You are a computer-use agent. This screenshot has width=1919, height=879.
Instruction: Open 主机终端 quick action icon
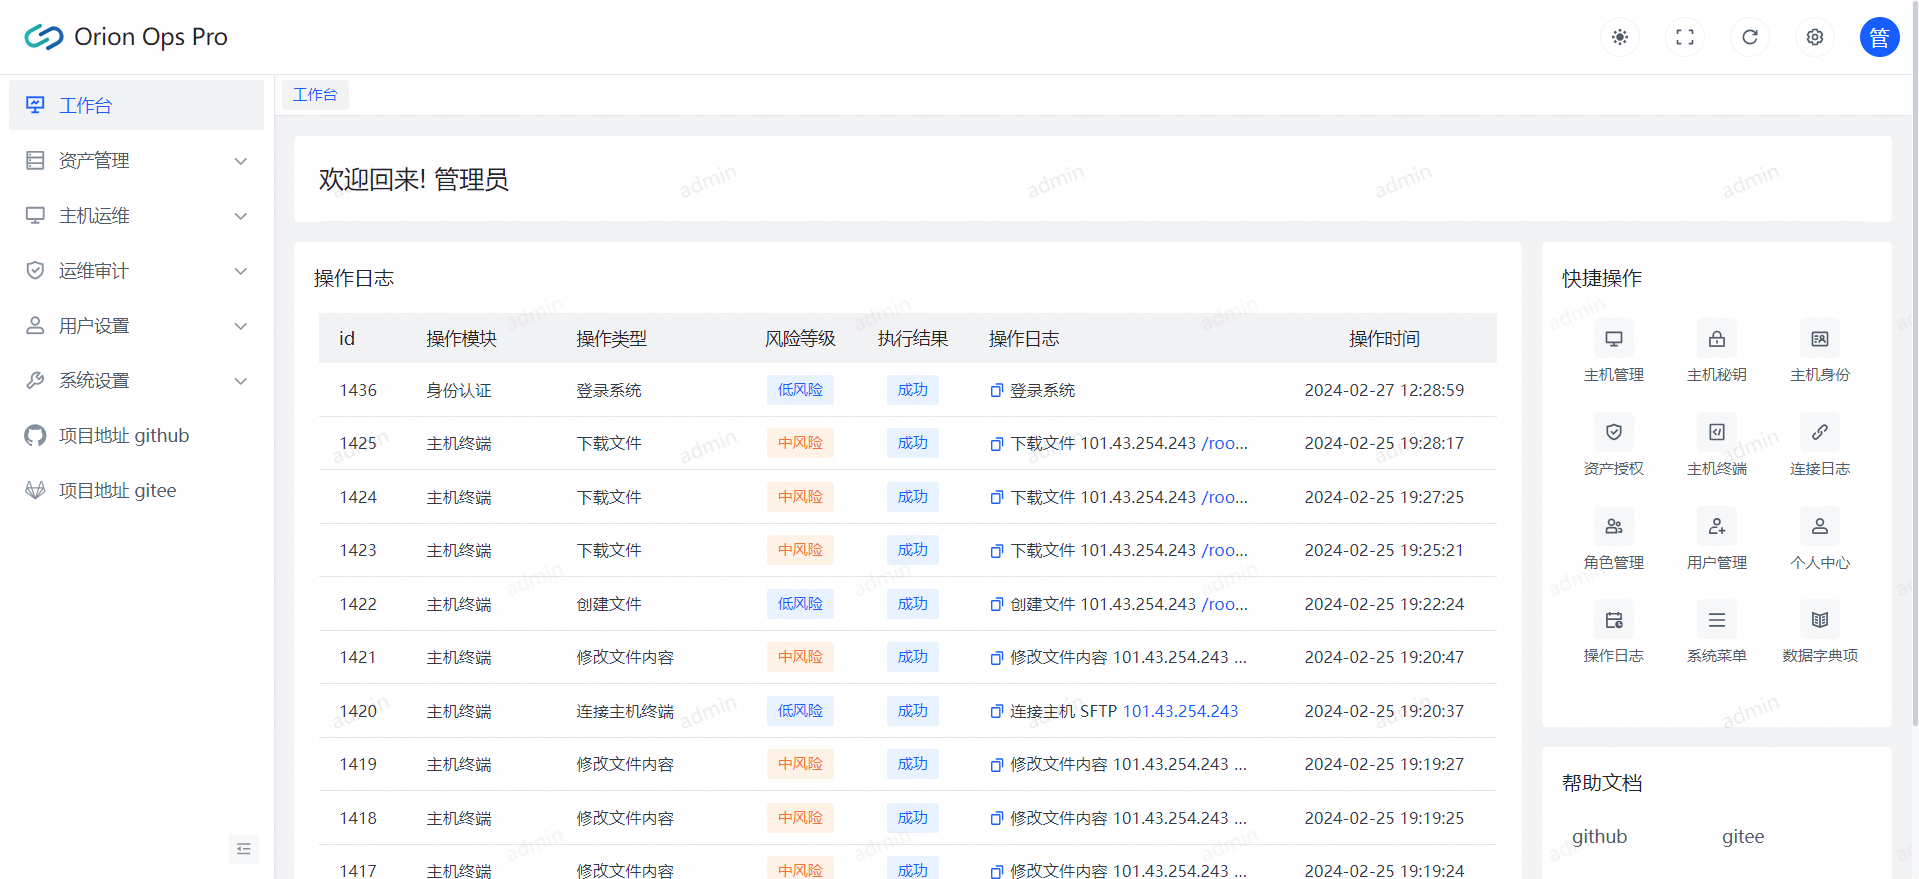(x=1716, y=433)
